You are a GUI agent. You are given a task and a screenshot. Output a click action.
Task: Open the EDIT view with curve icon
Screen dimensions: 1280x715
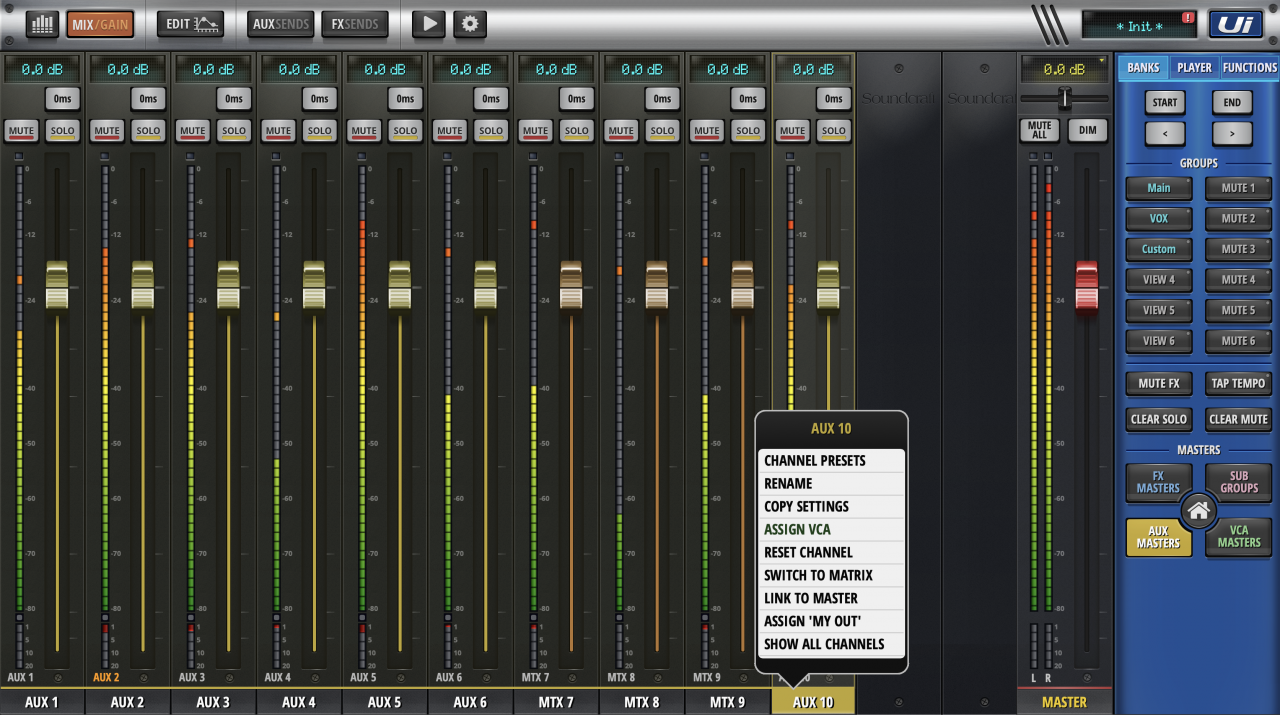(190, 24)
